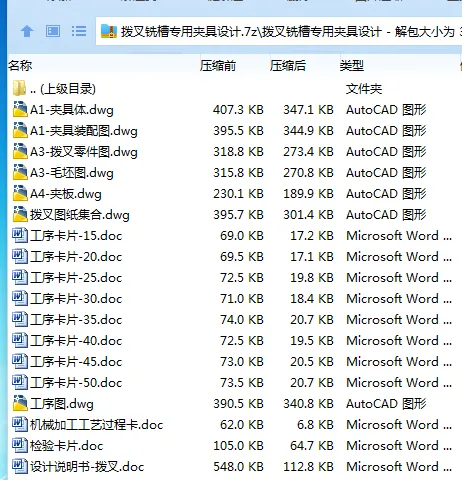Viewport: 462px width, 480px height.
Task: Click the file name 机械加工工艺过程卡.doc
Action: pos(96,425)
